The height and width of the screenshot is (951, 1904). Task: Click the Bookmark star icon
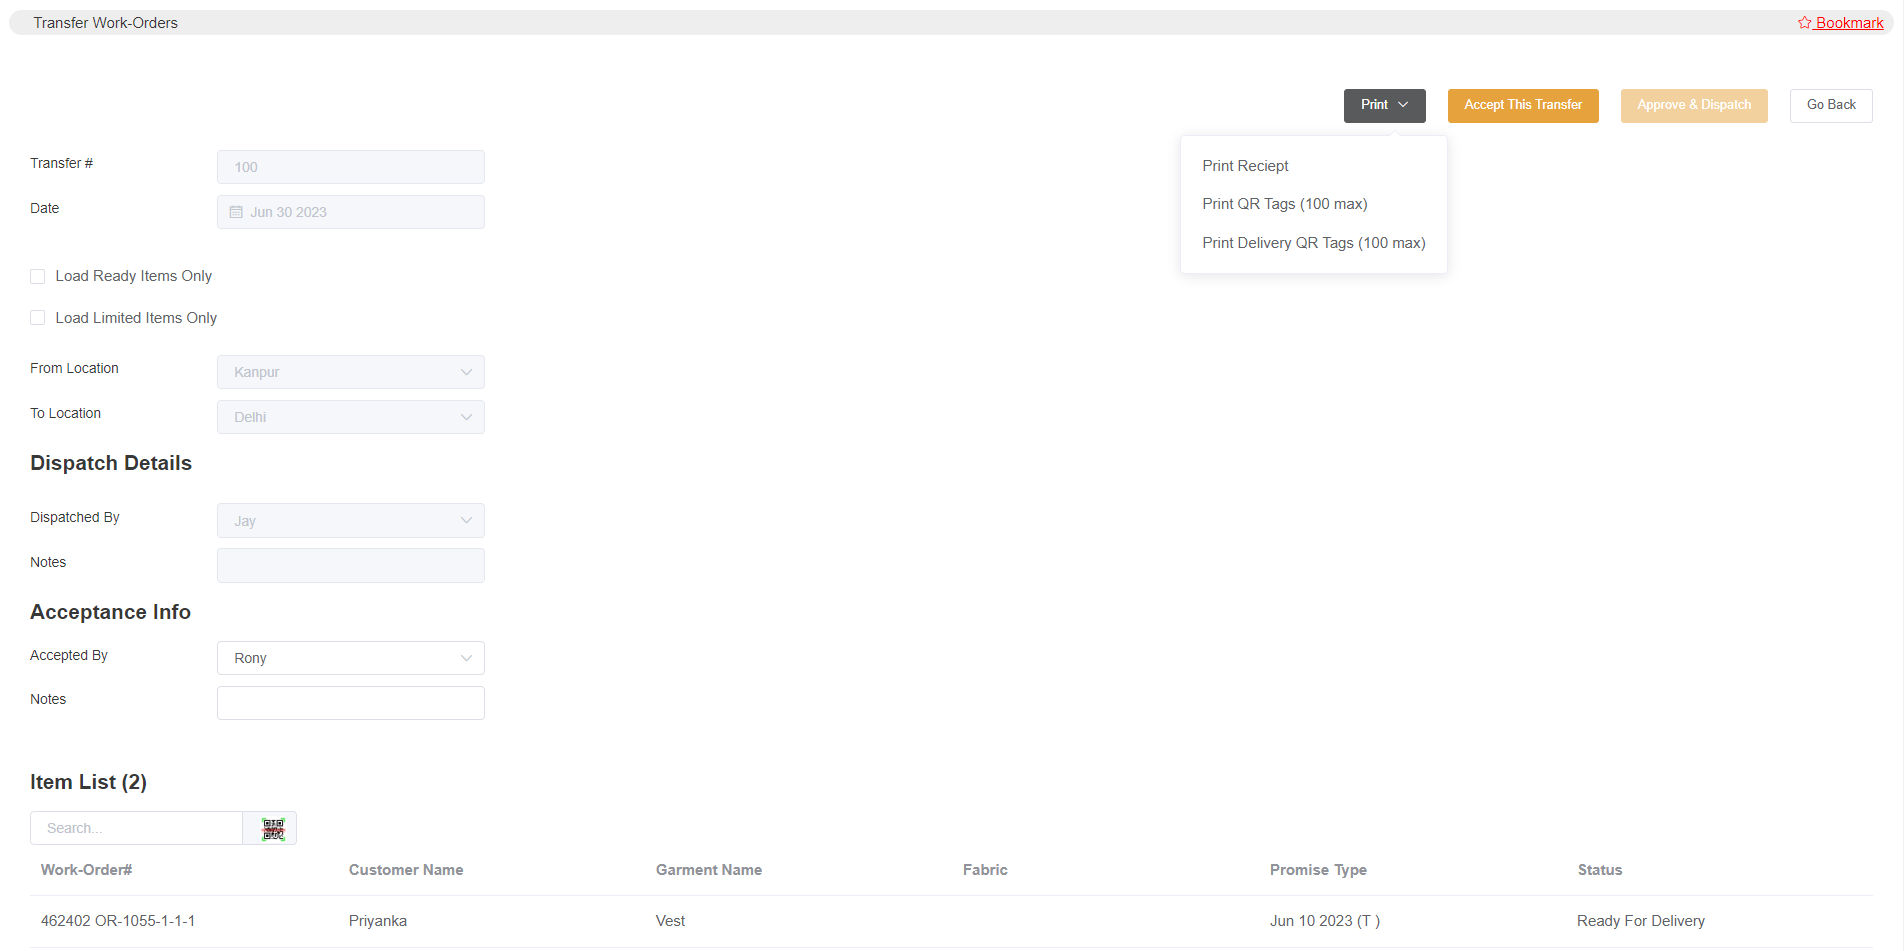tap(1804, 23)
